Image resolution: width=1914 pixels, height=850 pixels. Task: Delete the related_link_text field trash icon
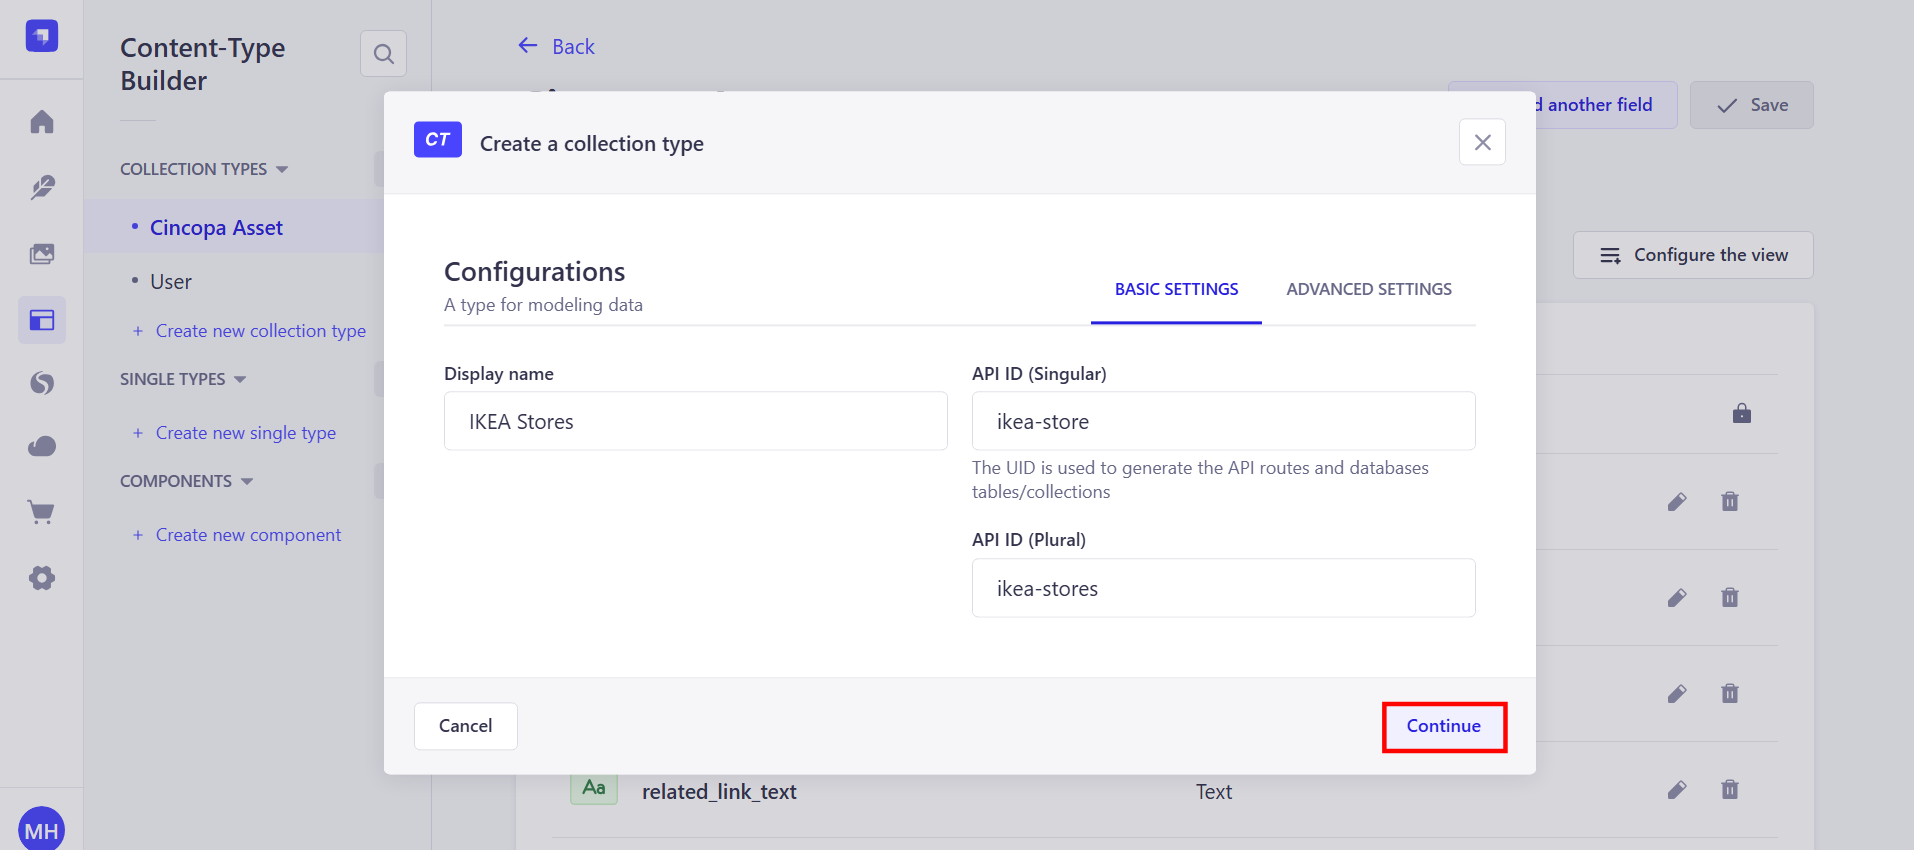[x=1730, y=790]
